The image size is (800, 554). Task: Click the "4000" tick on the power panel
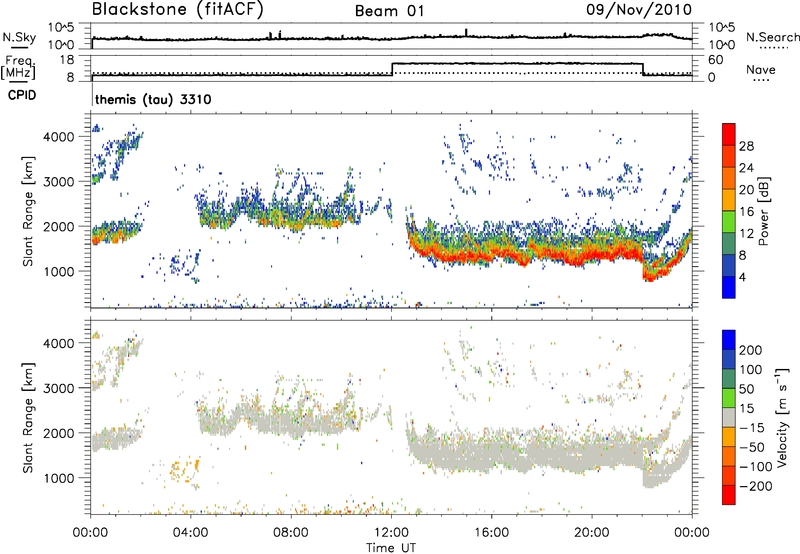[x=58, y=137]
